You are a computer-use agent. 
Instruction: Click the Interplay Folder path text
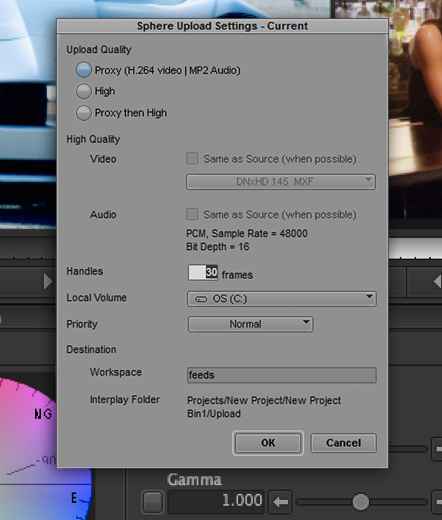[x=264, y=407]
